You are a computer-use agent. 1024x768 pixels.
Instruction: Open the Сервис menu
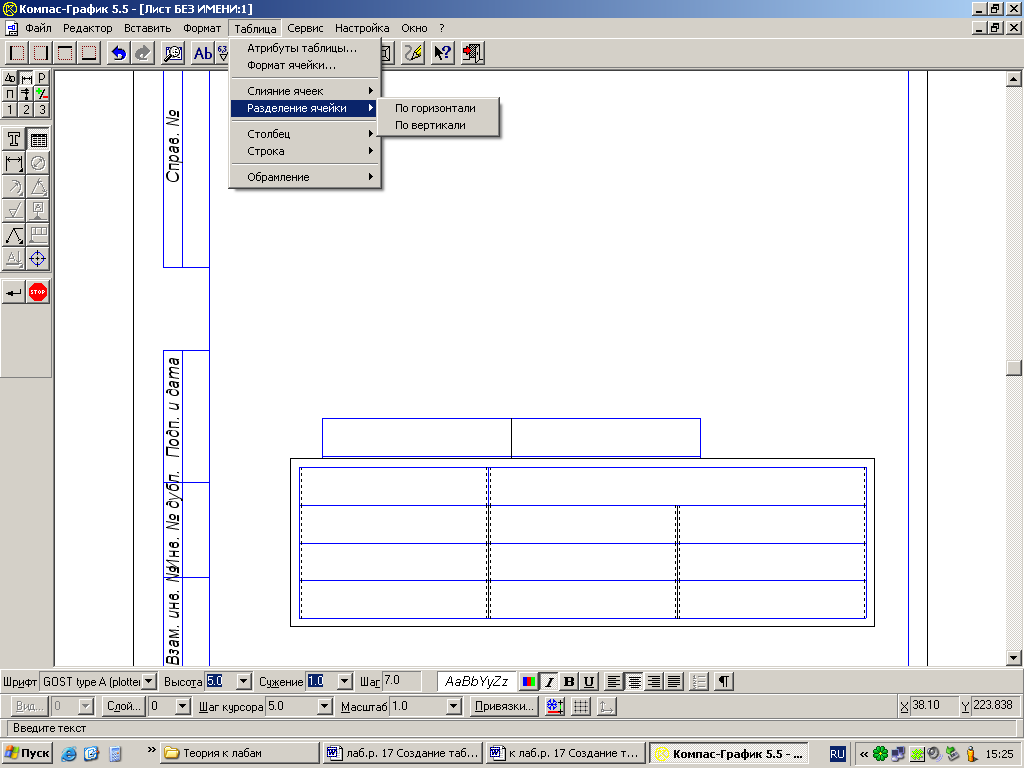[305, 28]
